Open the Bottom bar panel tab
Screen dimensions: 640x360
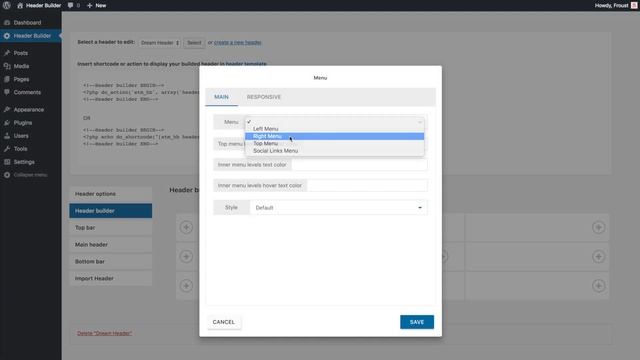pyautogui.click(x=111, y=262)
